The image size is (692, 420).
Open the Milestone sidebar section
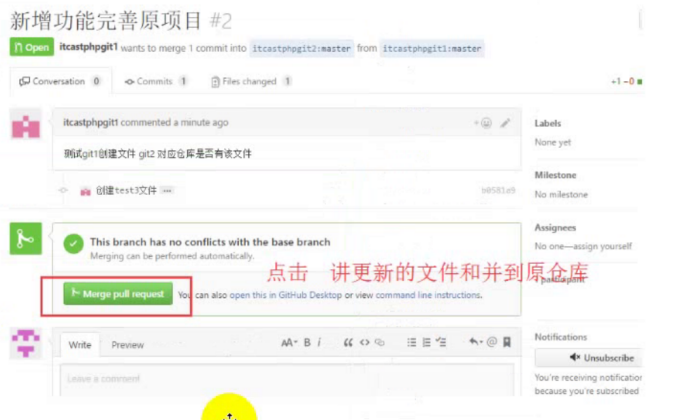coord(555,175)
